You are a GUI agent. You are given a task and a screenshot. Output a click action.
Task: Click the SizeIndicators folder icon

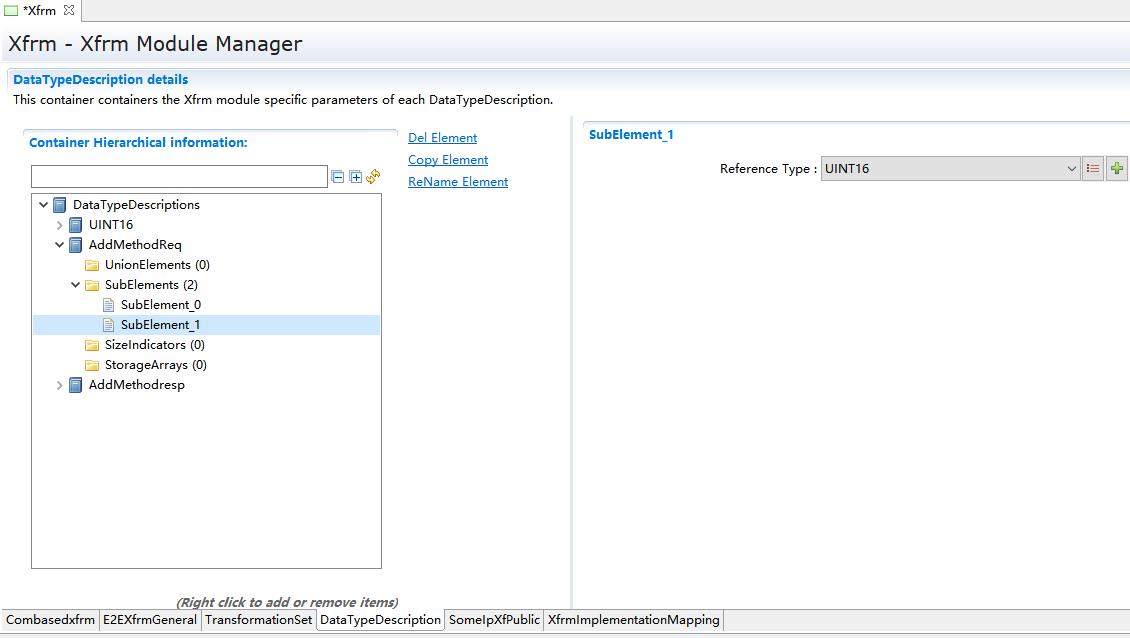tap(92, 345)
